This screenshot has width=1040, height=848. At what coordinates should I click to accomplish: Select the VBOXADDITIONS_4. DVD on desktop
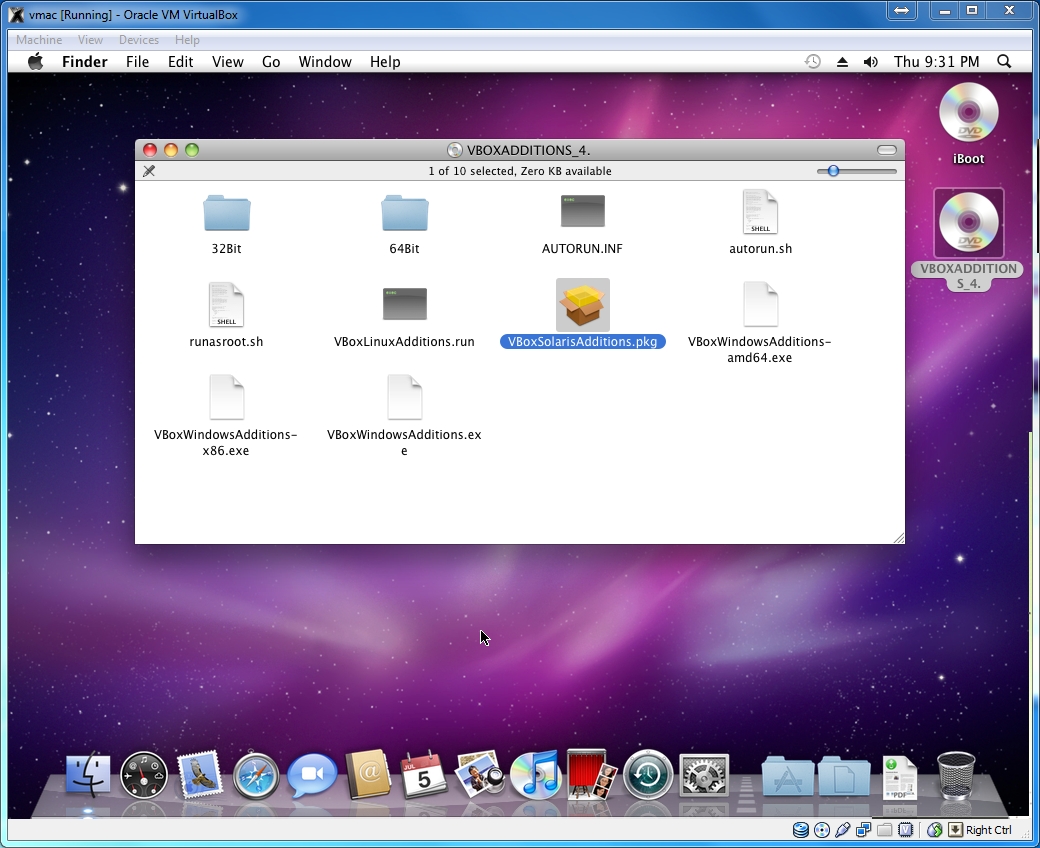point(968,223)
